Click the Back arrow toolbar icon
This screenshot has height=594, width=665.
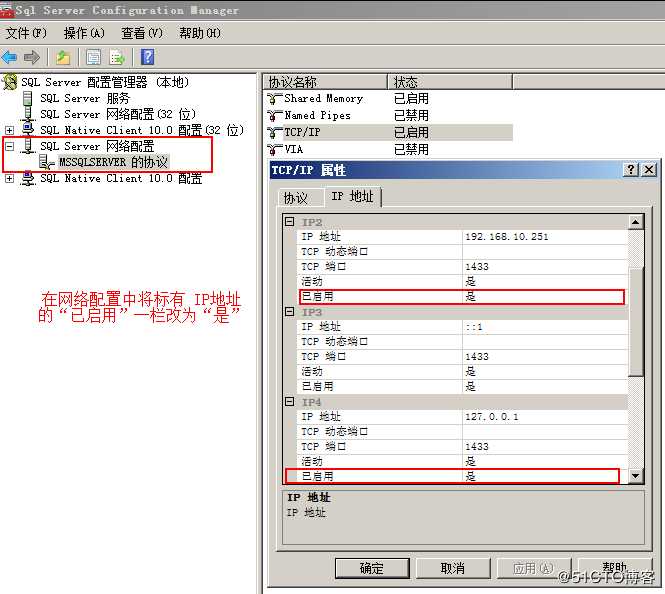(9, 57)
